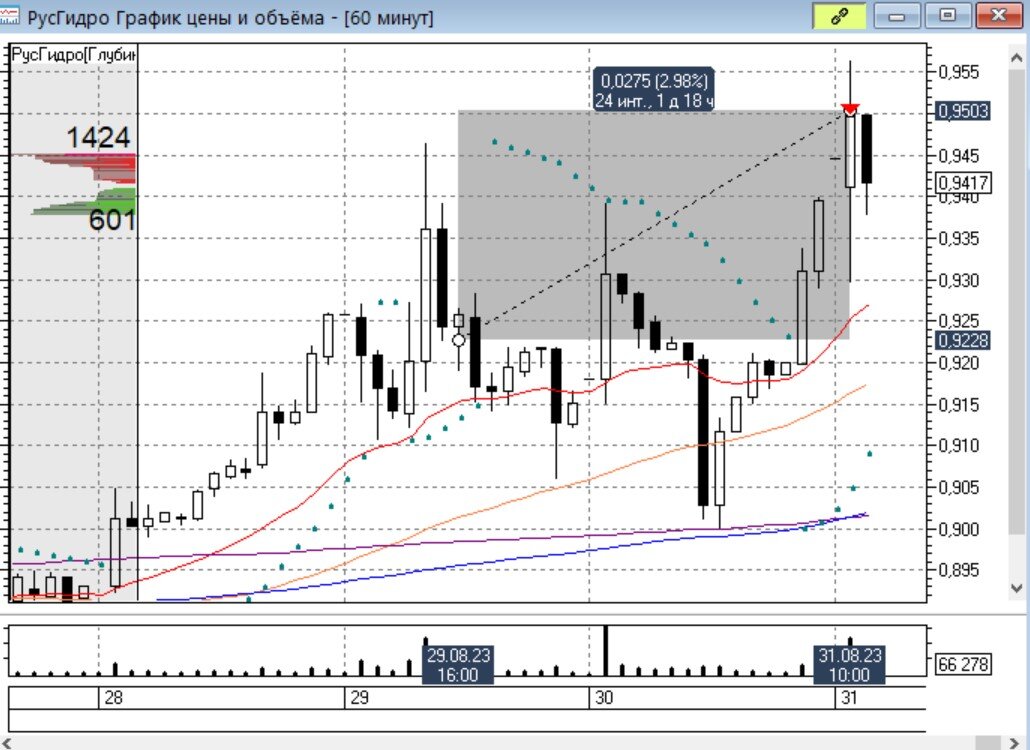The width and height of the screenshot is (1030, 750).
Task: Close the РусГидро chart window
Action: pyautogui.click(x=998, y=16)
